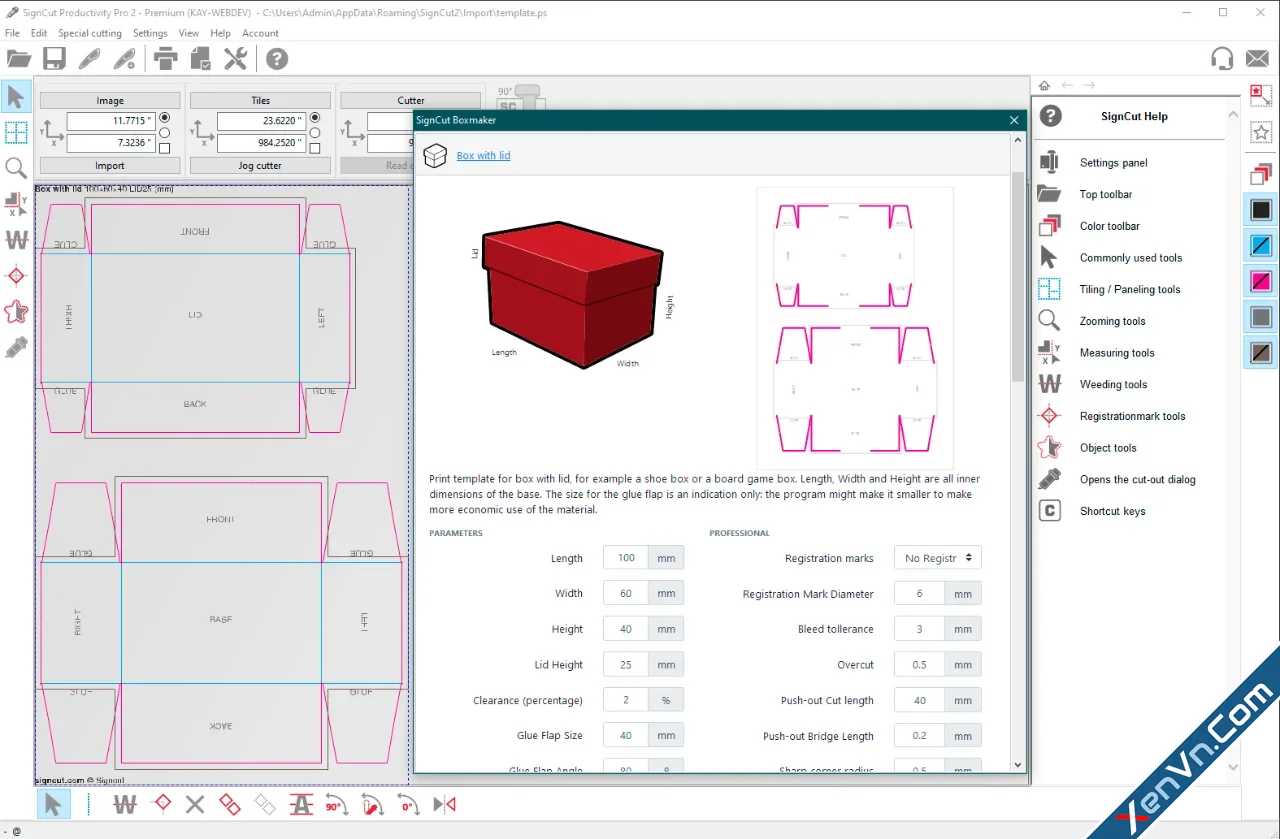Open the Registration marks dropdown
The height and width of the screenshot is (839, 1280).
pos(937,558)
